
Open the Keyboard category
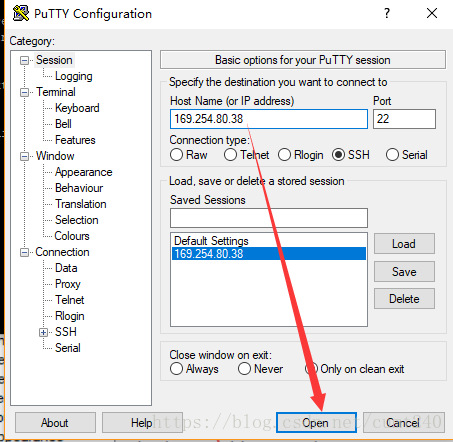77,108
